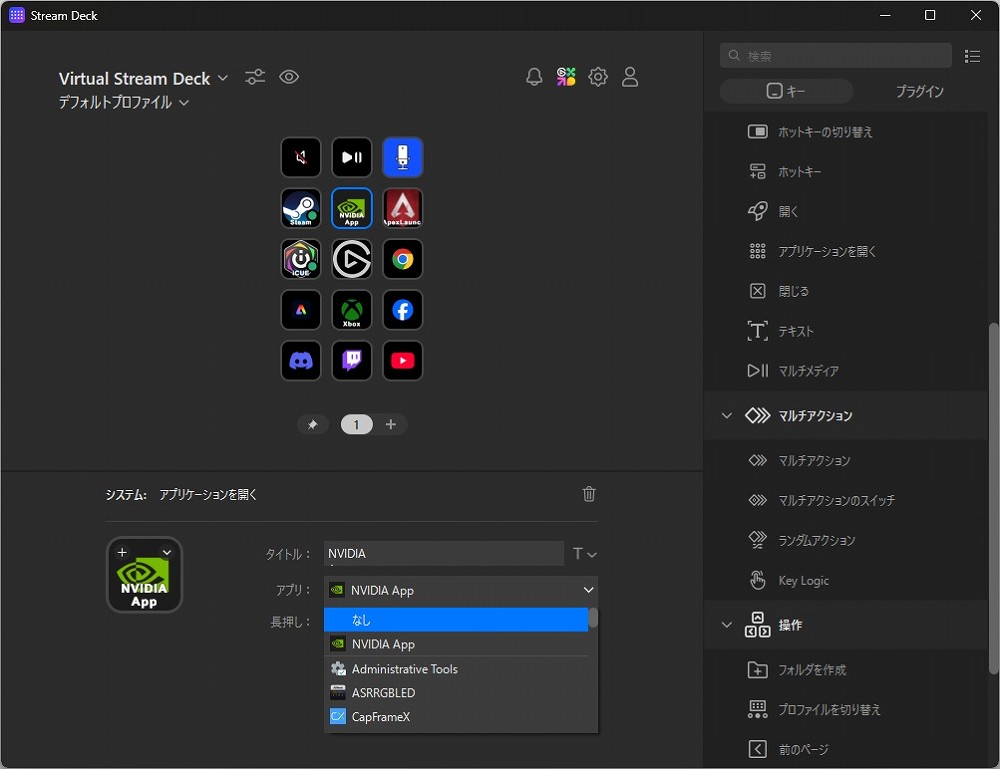Click the タイトル field containing NVIDIA

tap(444, 553)
